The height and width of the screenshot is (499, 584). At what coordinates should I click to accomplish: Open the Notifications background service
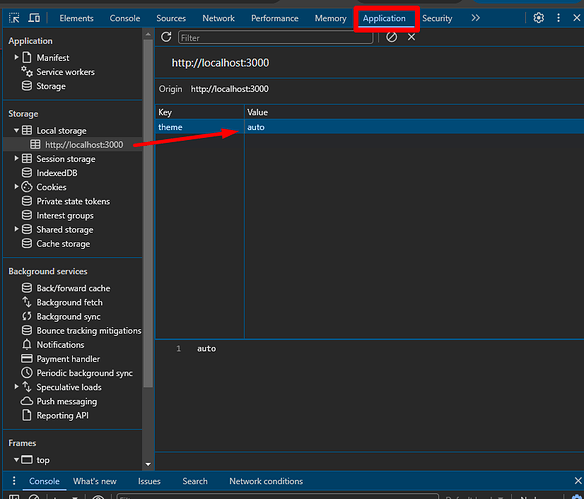60,345
